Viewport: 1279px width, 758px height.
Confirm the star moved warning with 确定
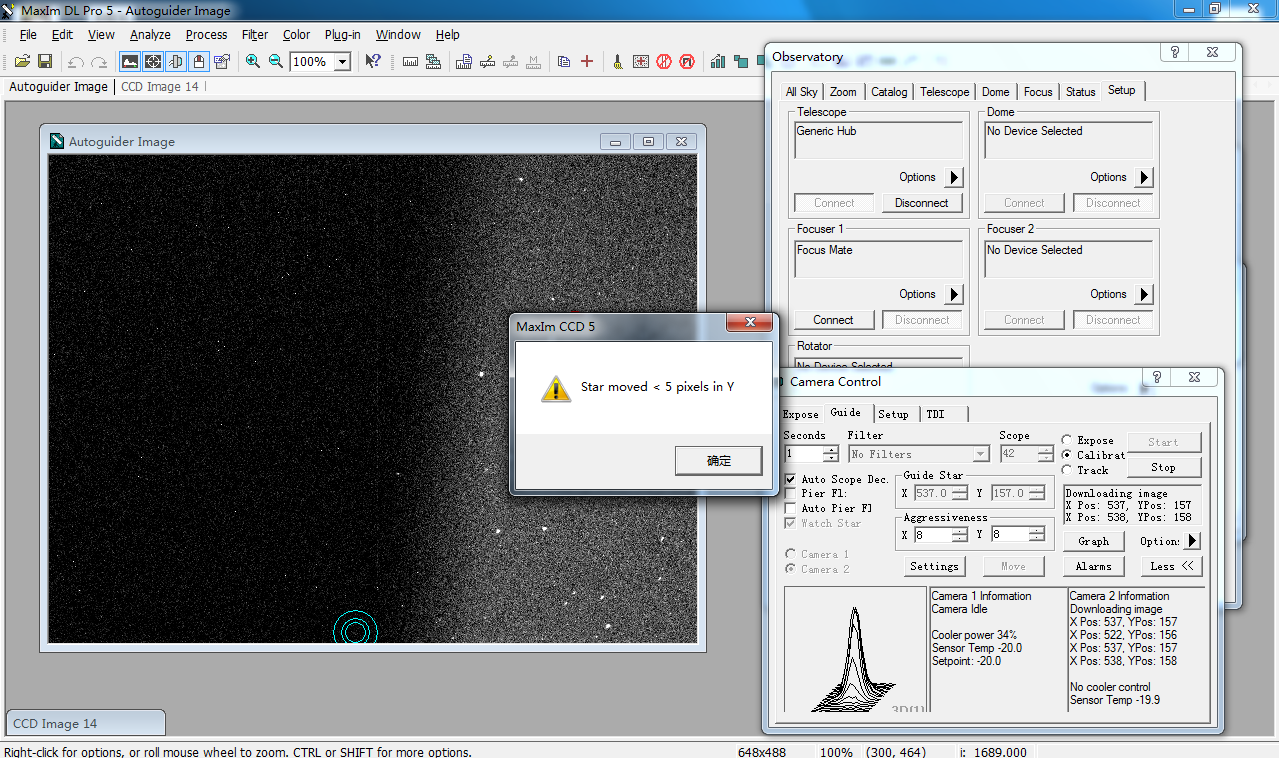coord(719,461)
